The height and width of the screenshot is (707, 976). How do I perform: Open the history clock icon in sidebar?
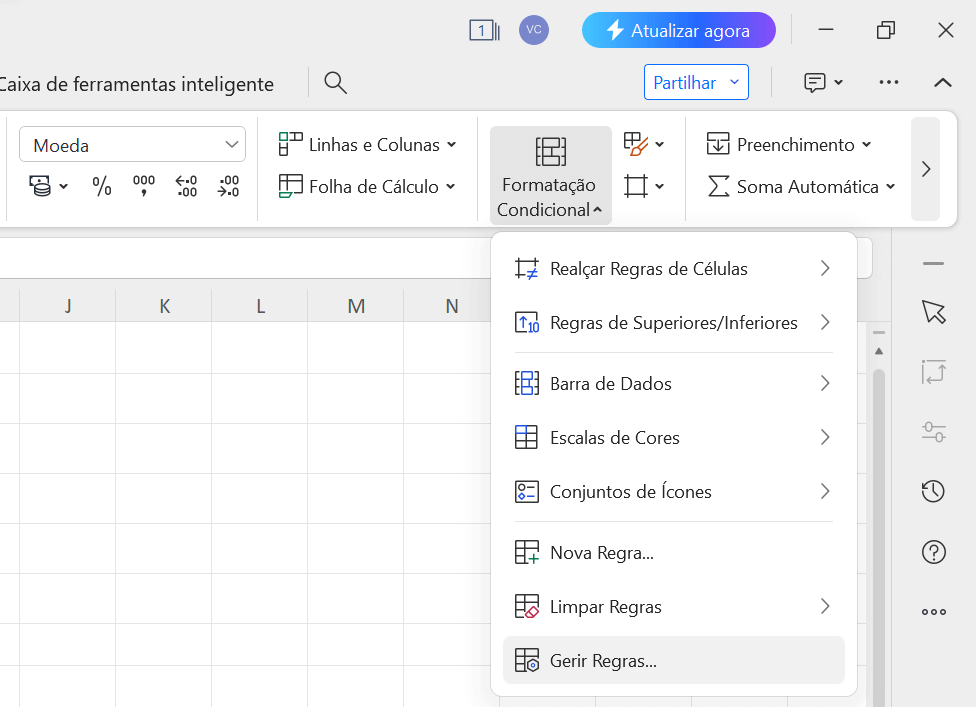pyautogui.click(x=933, y=491)
